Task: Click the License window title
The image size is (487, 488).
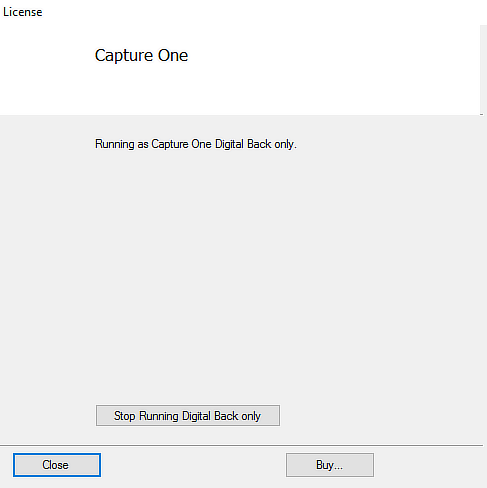Action: [23, 12]
